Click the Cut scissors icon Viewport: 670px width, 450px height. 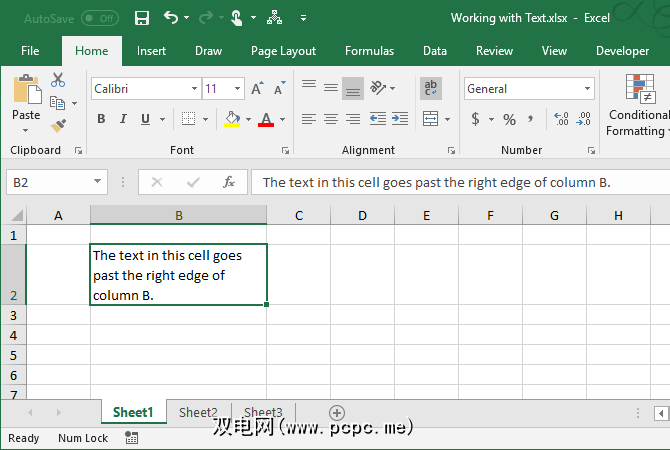click(58, 80)
